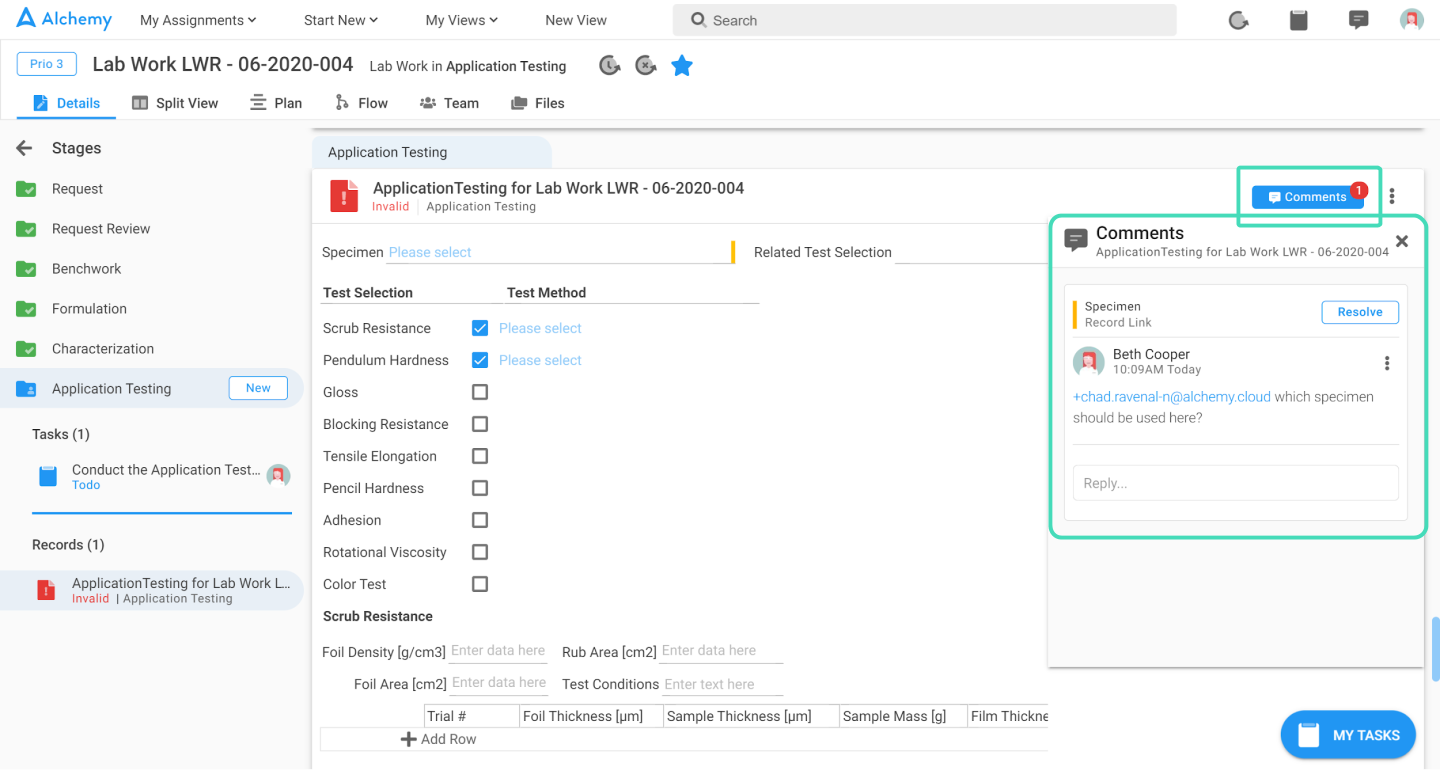Screen dimensions: 1442x775
Task: Click the Alchemy logo
Action: pos(64,19)
